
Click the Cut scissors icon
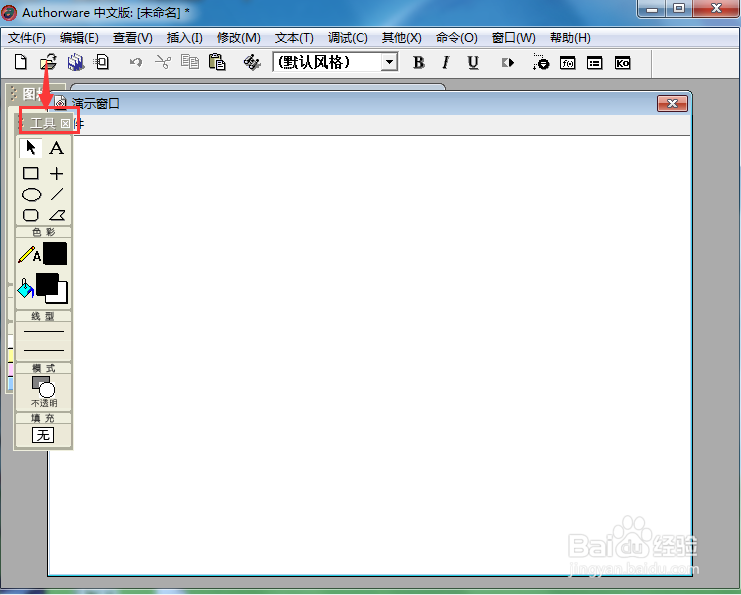point(163,62)
